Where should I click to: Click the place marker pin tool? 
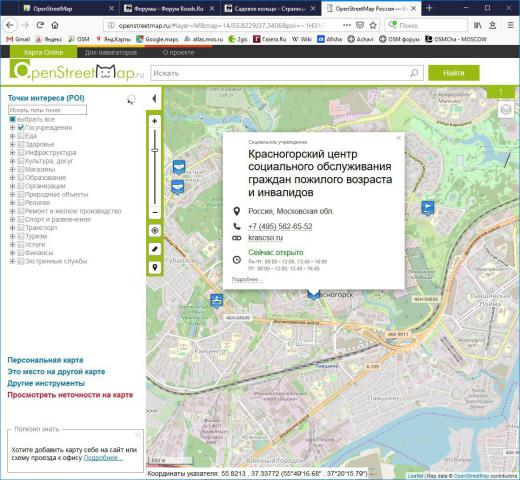(154, 267)
